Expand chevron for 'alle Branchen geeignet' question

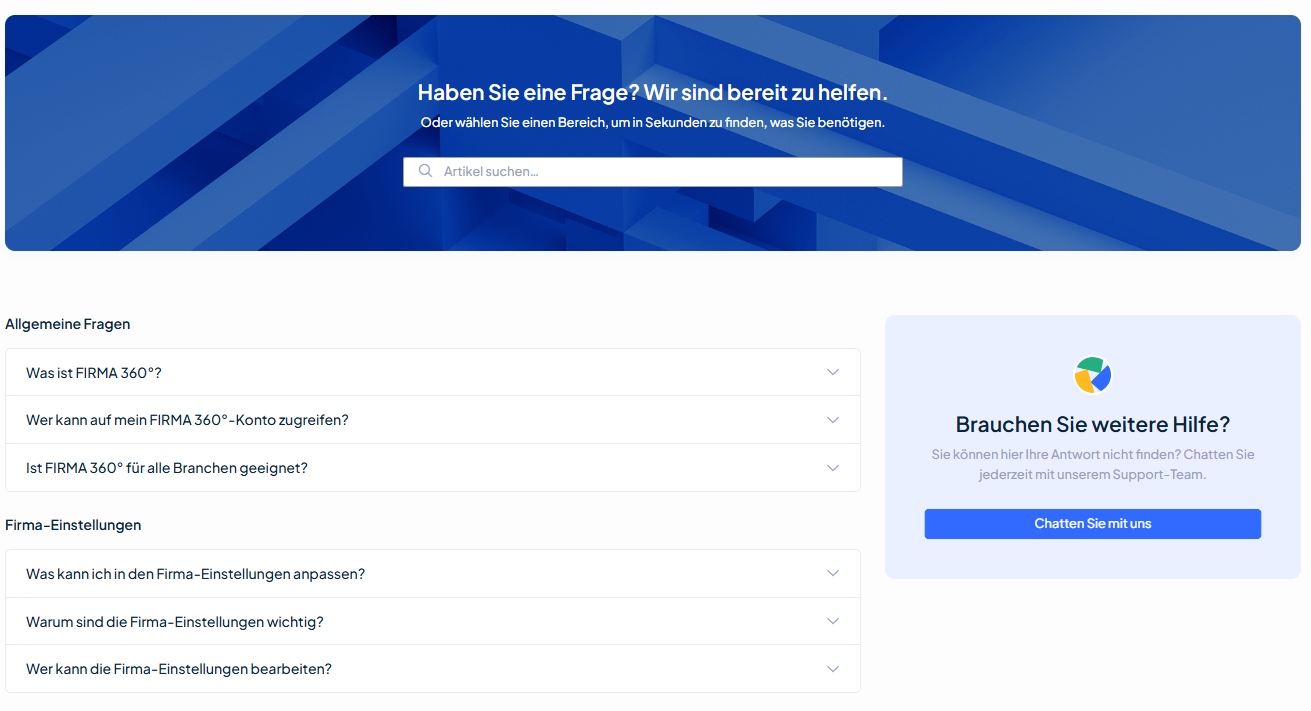tap(832, 468)
